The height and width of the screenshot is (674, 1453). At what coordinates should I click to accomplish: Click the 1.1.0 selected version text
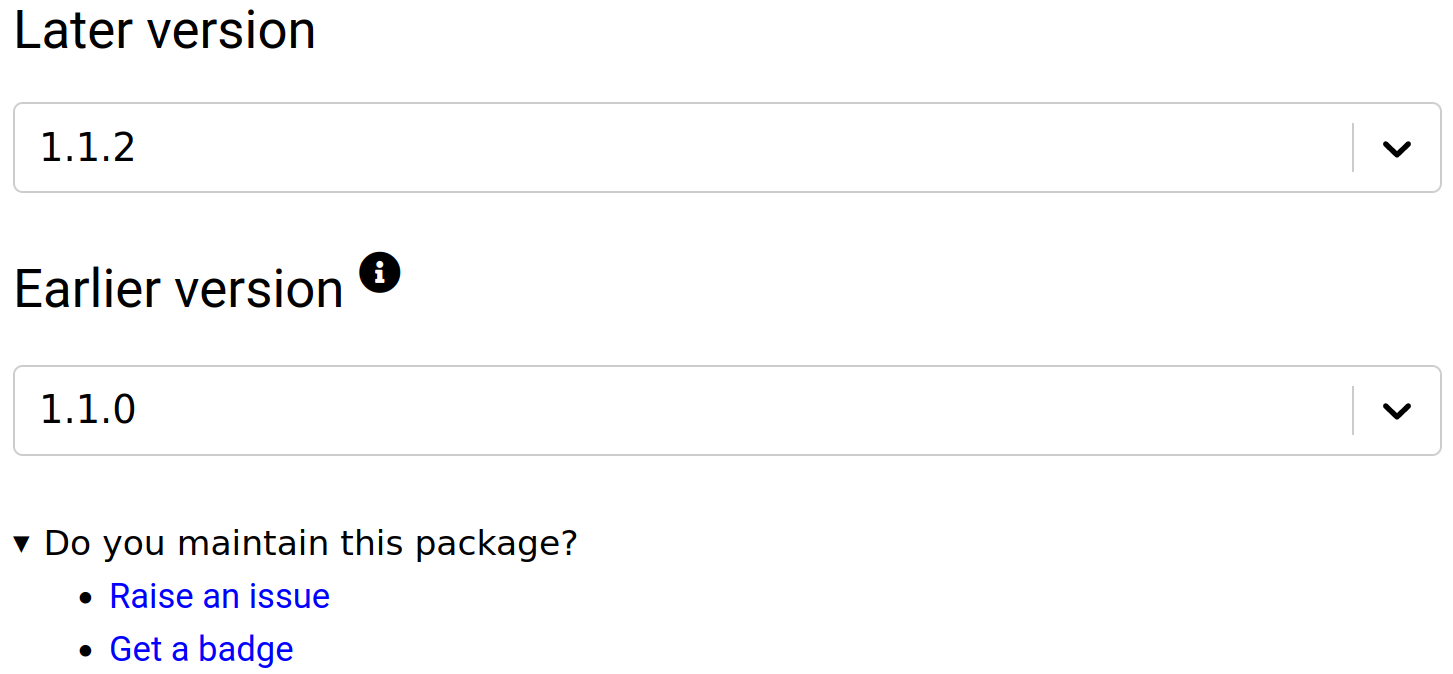point(88,410)
